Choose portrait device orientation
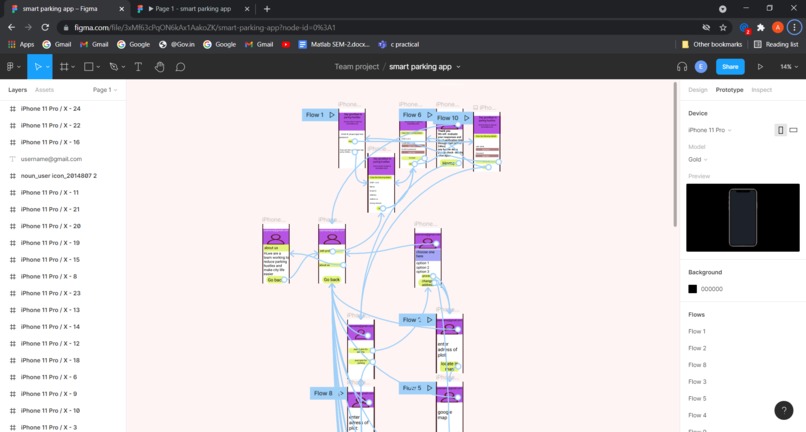806x432 pixels. coord(780,130)
